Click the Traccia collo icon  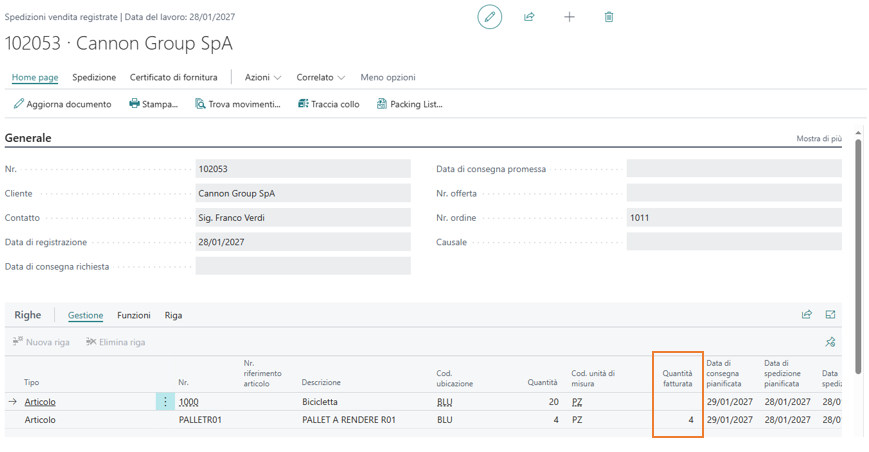[x=303, y=104]
